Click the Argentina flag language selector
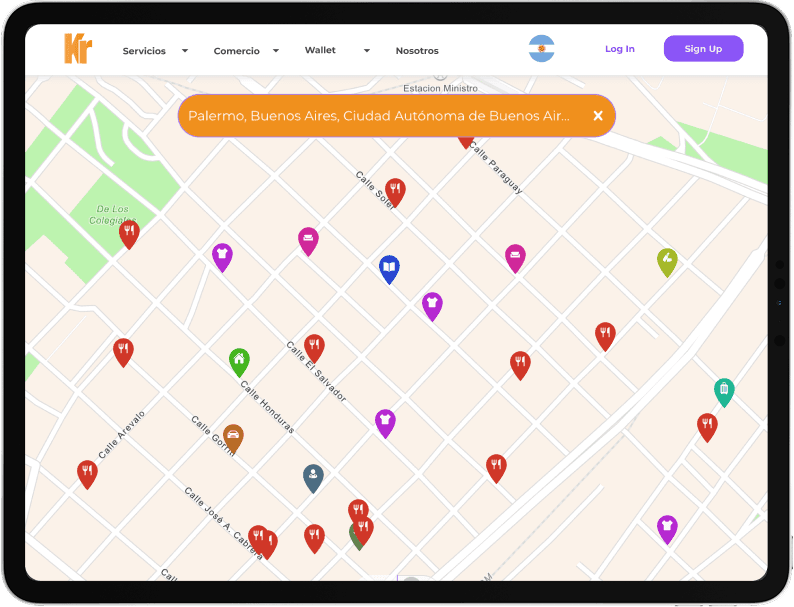The image size is (794, 607). (541, 49)
